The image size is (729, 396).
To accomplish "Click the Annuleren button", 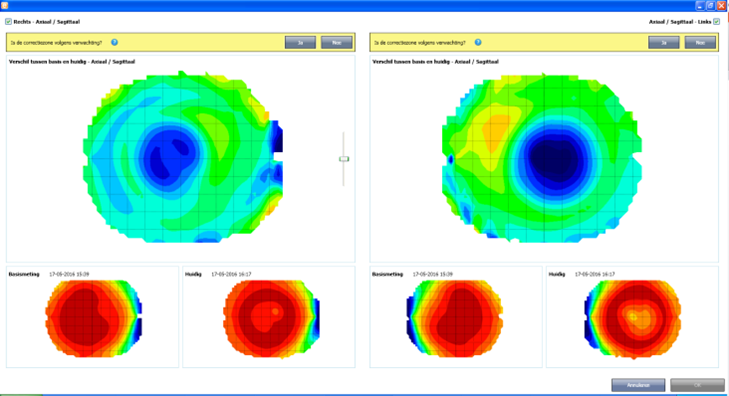I will [x=638, y=385].
